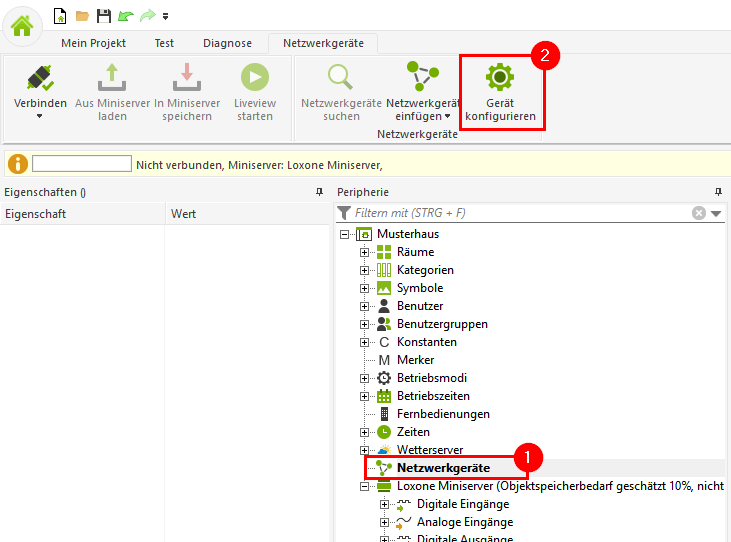Open Netzwerkgerät einfügen dropdown
The image size is (731, 542).
pos(423,116)
